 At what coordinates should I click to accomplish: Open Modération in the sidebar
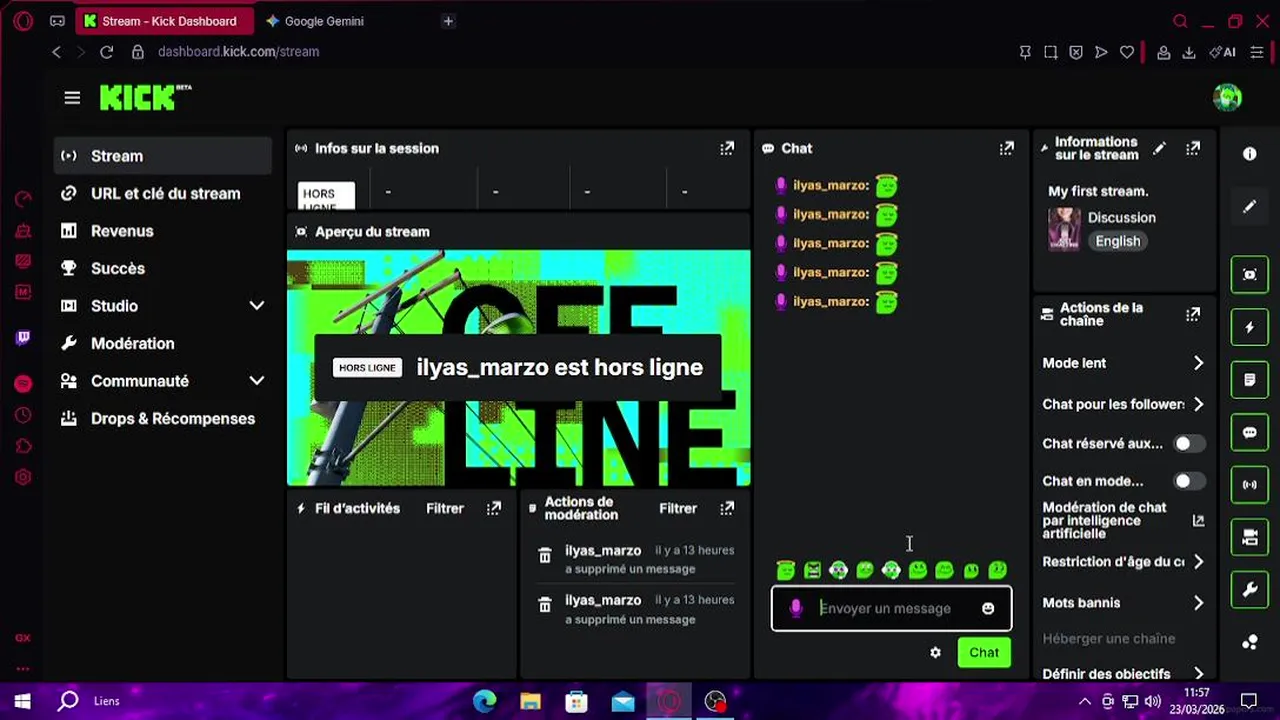pos(163,343)
